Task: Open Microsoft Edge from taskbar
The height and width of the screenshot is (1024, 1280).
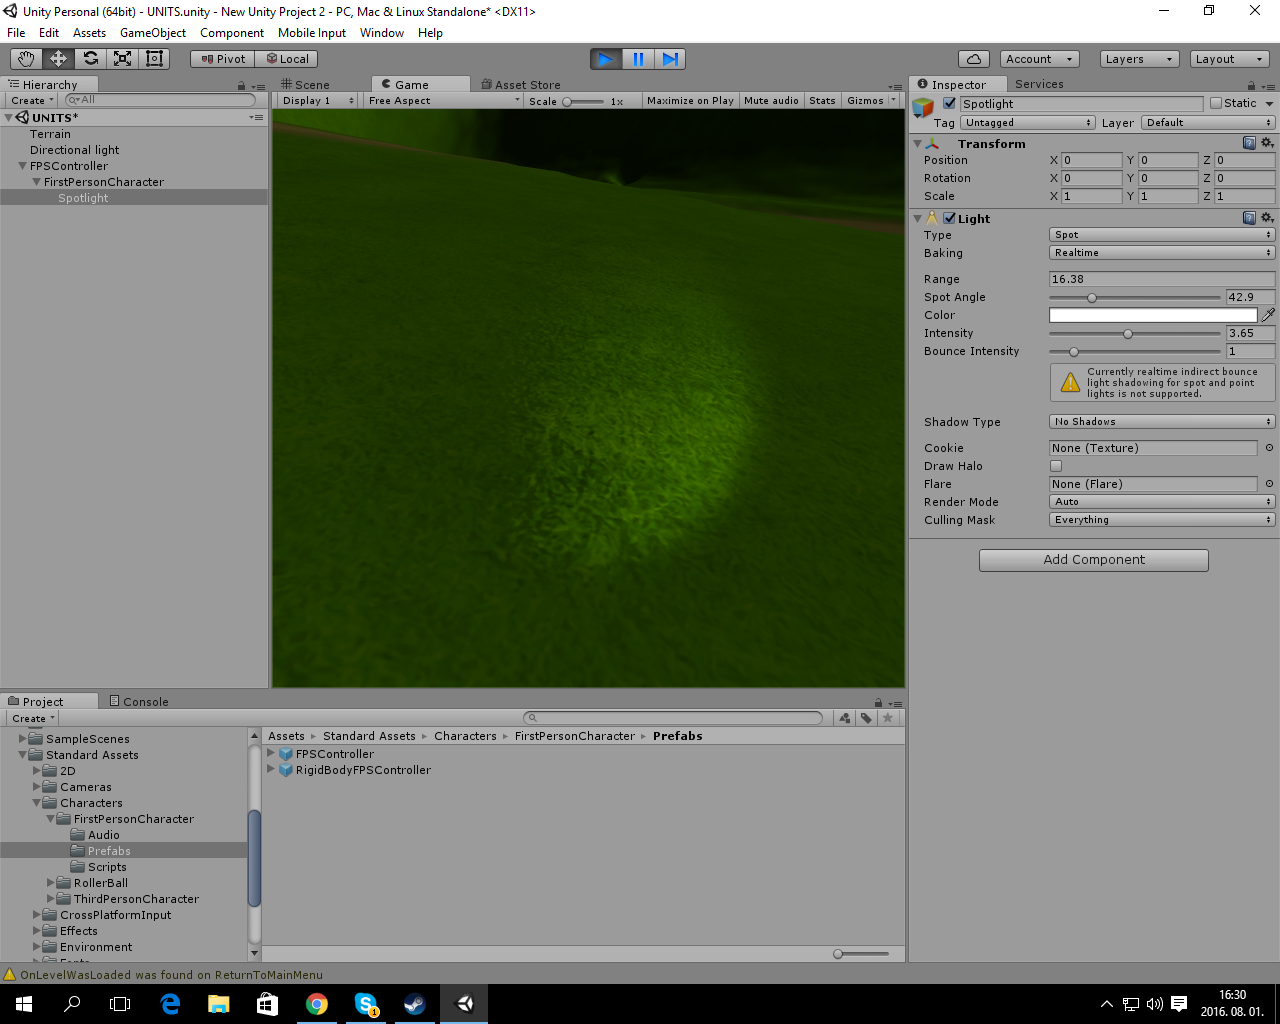Action: click(x=170, y=1004)
